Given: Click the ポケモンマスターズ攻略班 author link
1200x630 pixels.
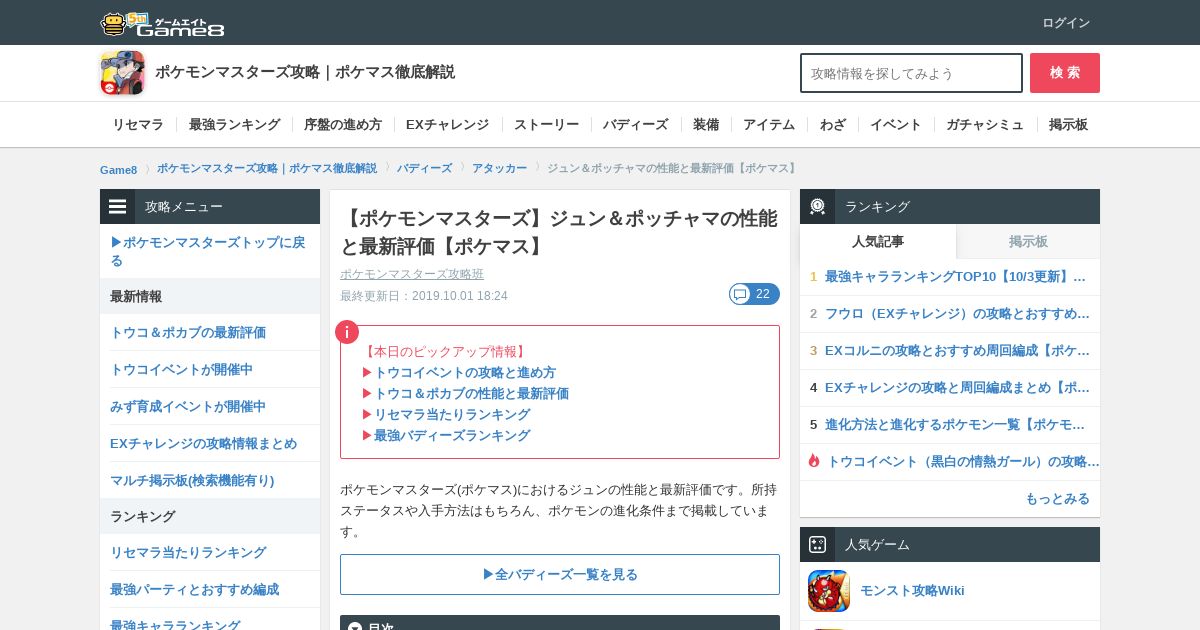Looking at the screenshot, I should 412,274.
